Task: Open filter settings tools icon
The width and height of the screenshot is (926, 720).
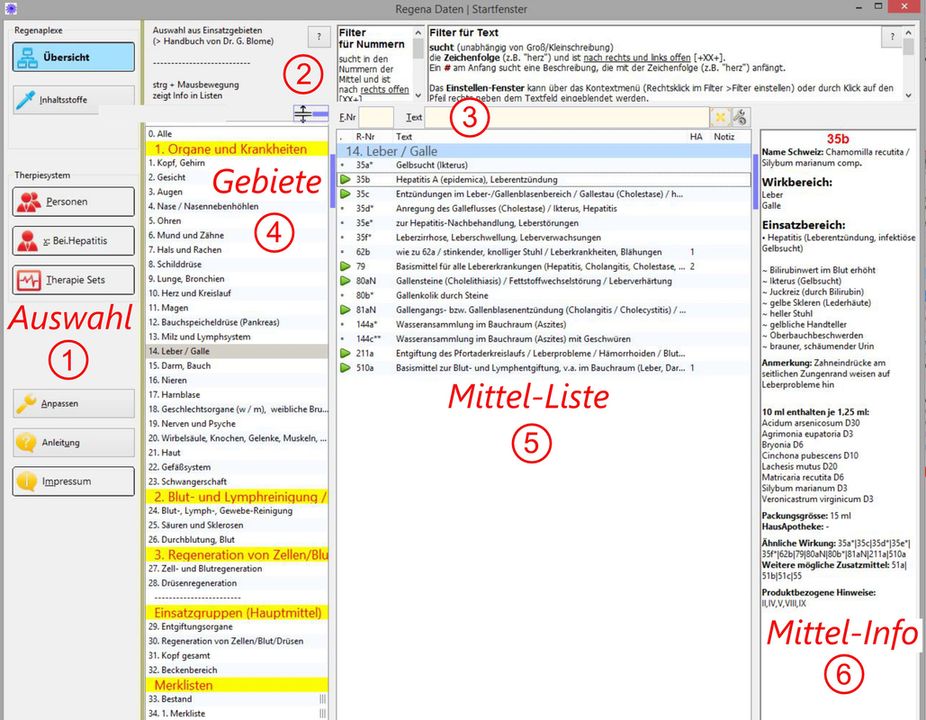Action: click(x=739, y=118)
